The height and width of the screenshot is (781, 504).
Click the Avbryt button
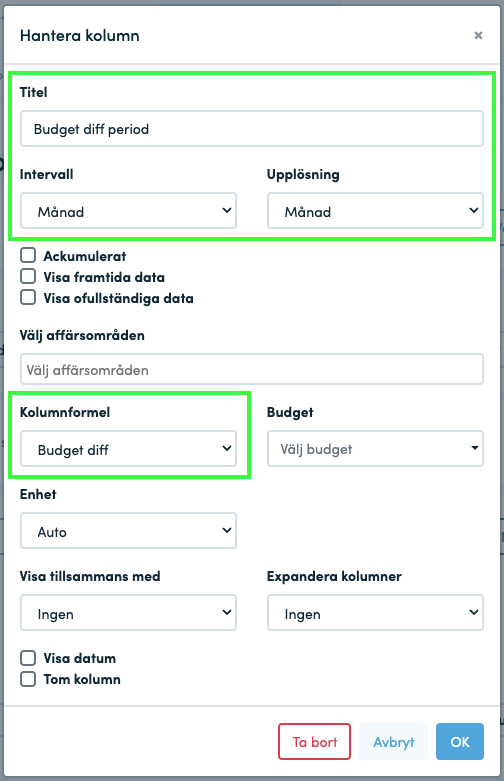click(x=393, y=742)
